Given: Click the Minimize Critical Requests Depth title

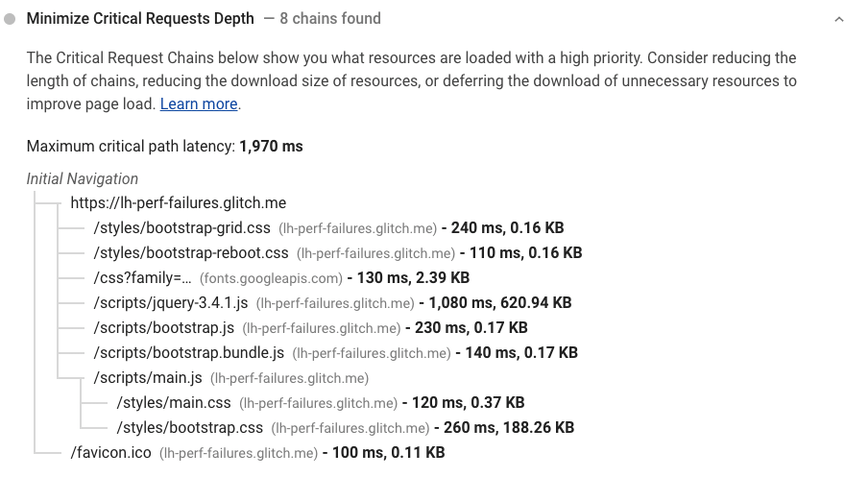Looking at the screenshot, I should click(140, 19).
